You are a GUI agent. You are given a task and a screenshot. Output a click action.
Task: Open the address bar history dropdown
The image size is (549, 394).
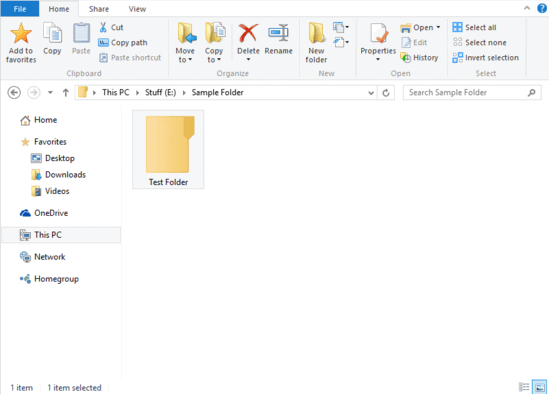point(371,93)
